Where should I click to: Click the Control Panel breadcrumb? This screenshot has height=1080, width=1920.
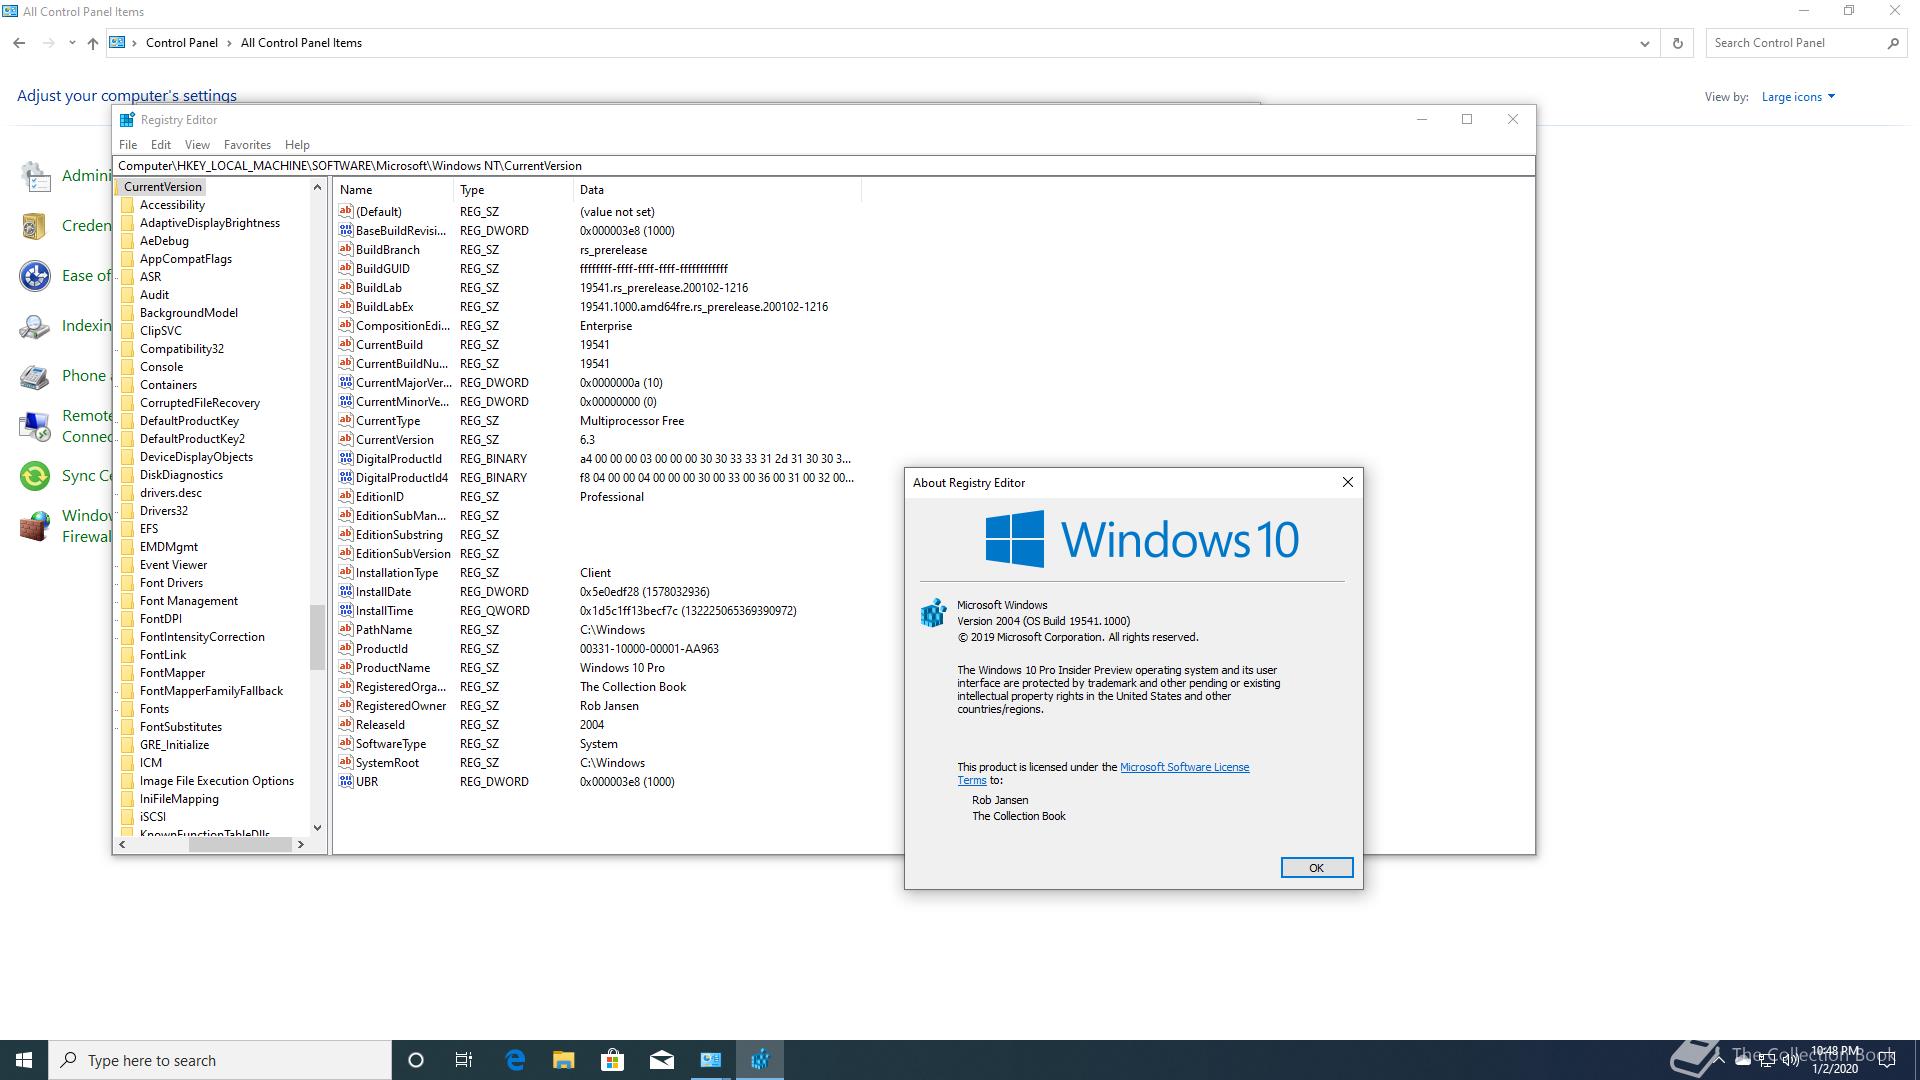coord(182,43)
